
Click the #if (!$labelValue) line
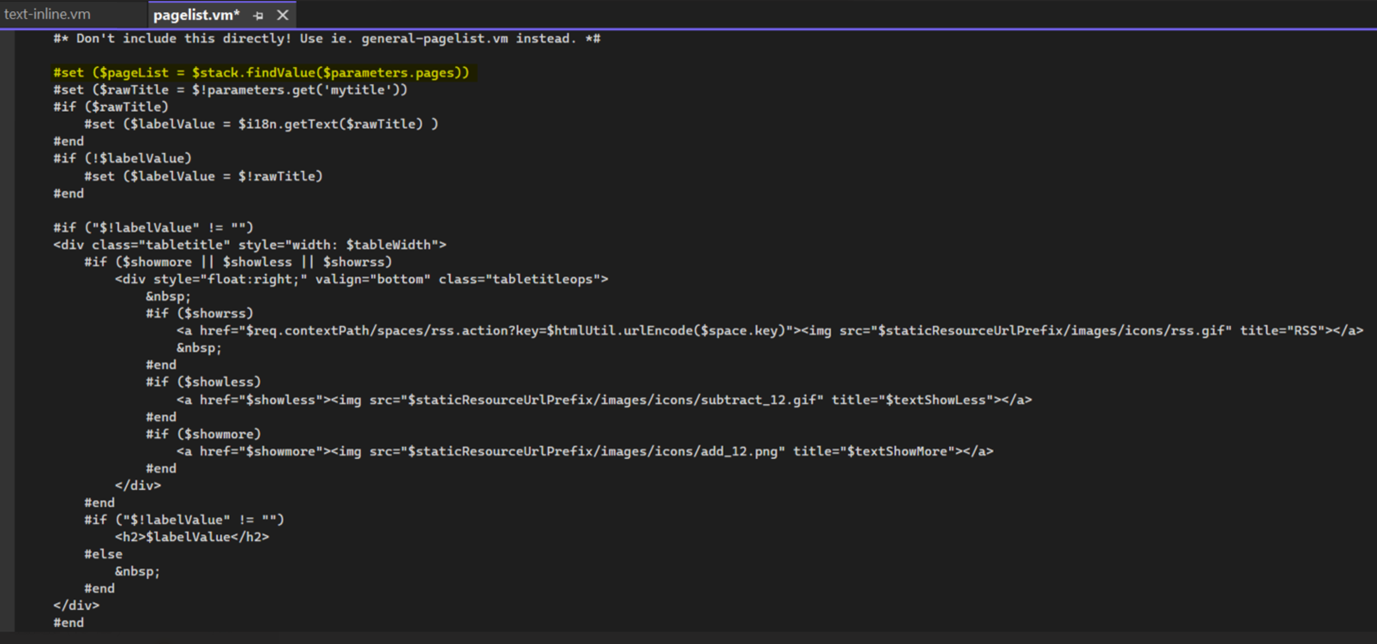click(122, 158)
